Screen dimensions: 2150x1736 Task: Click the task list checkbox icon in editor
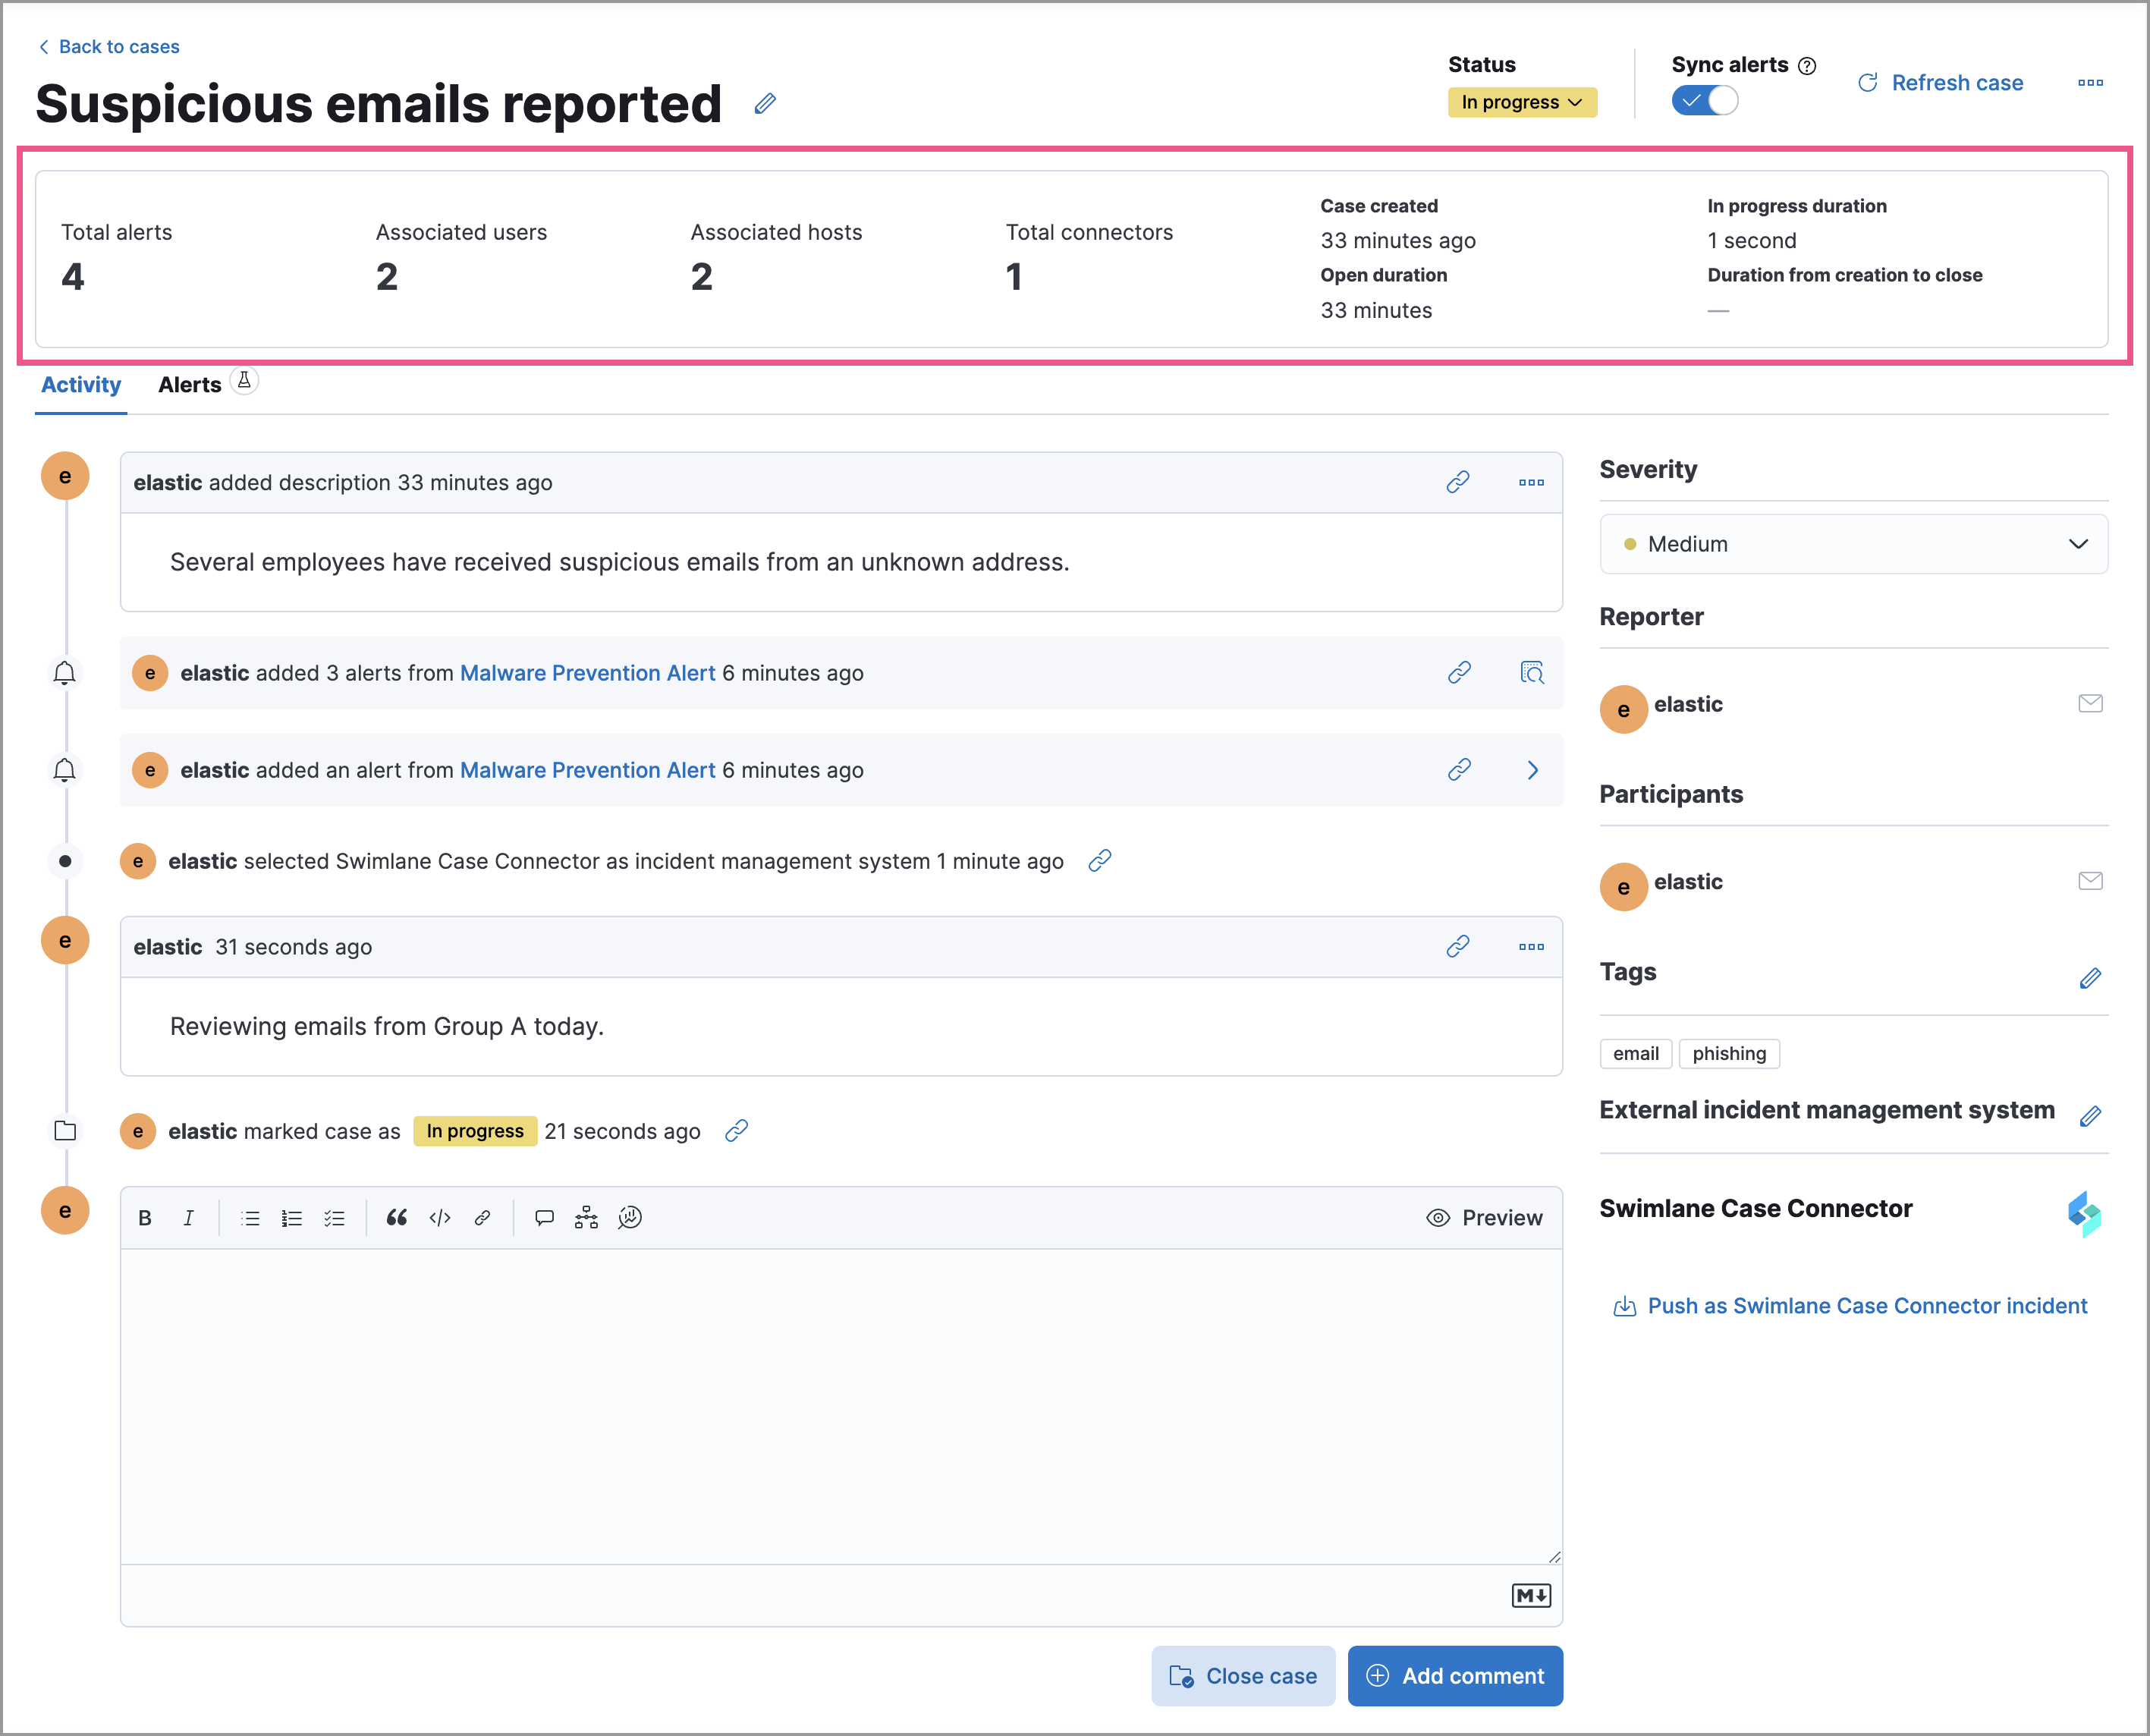point(334,1218)
